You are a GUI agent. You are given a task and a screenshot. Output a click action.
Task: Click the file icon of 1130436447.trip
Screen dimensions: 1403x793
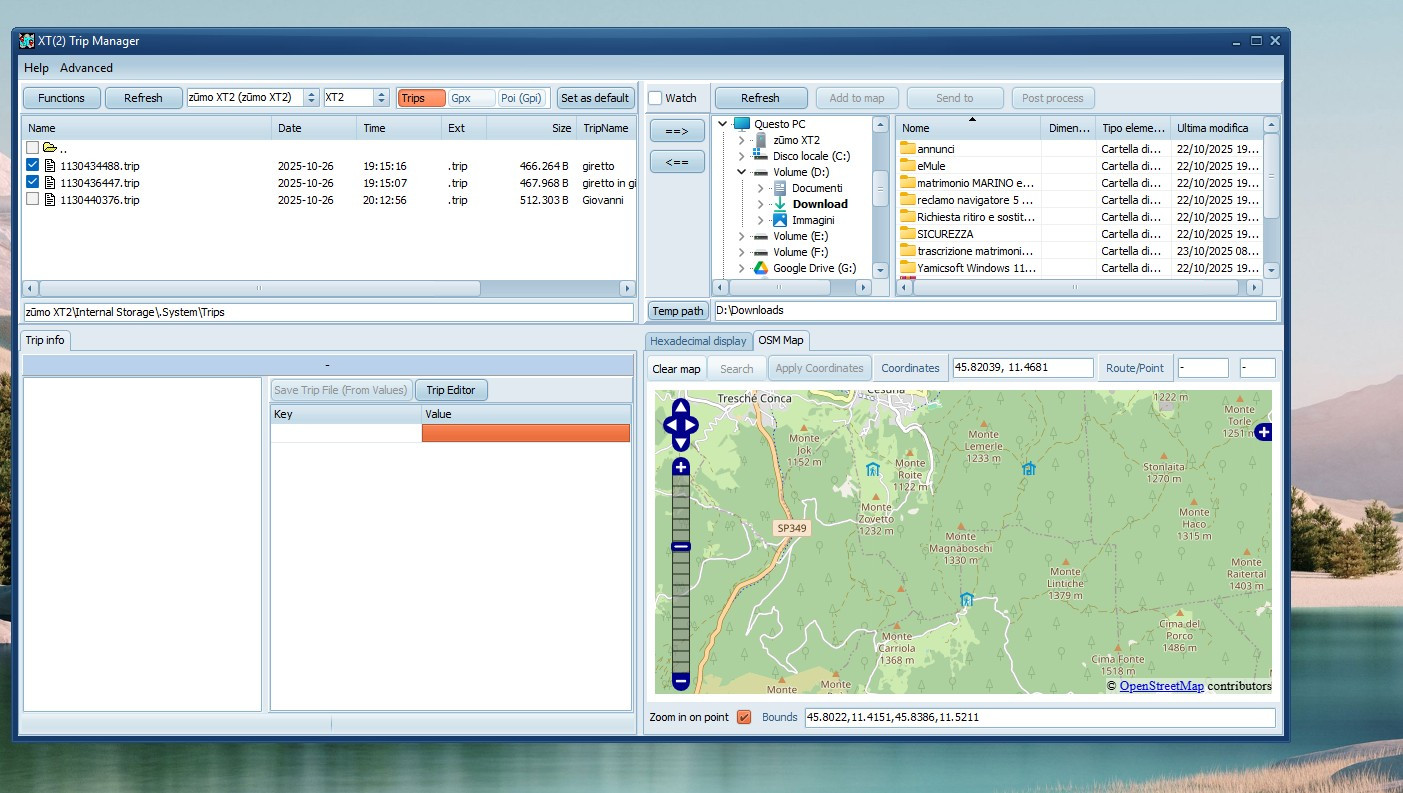coord(49,182)
